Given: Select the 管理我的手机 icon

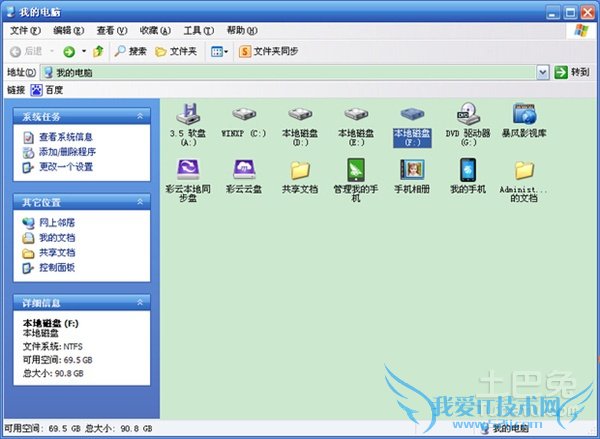Looking at the screenshot, I should pos(356,180).
